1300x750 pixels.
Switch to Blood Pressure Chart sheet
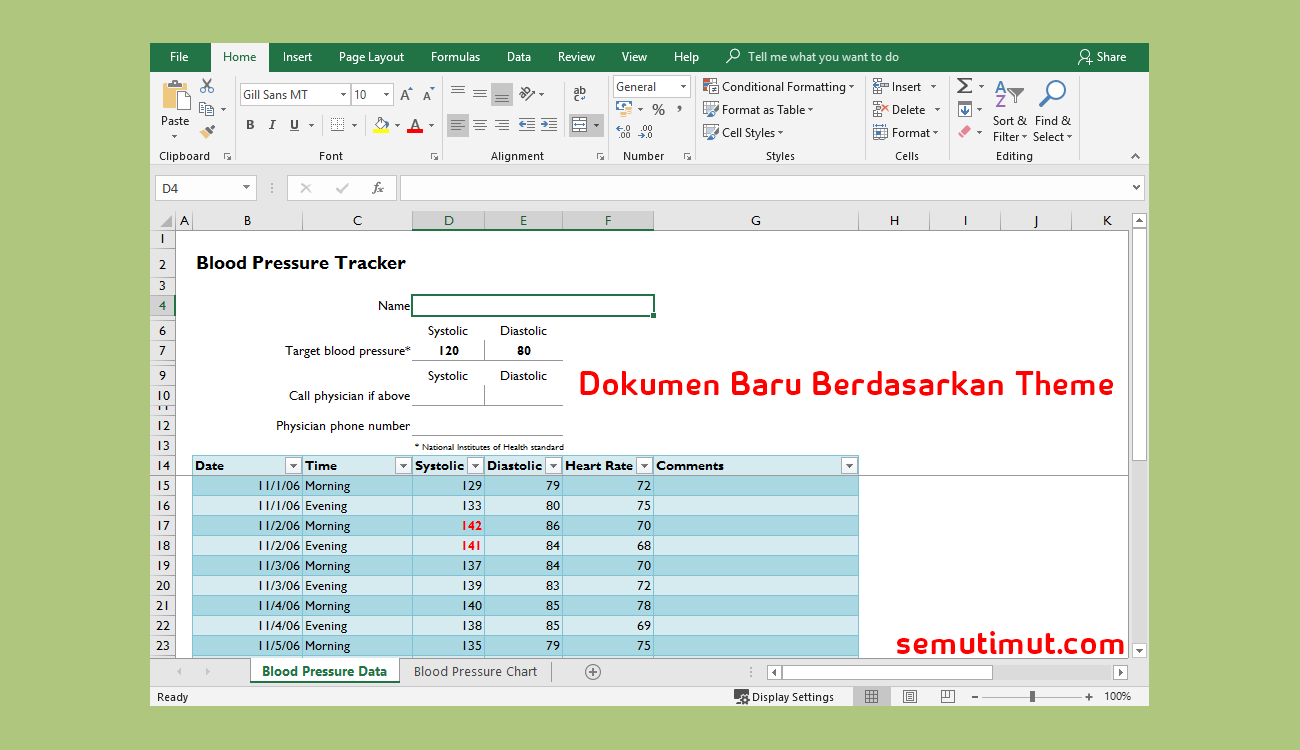475,672
